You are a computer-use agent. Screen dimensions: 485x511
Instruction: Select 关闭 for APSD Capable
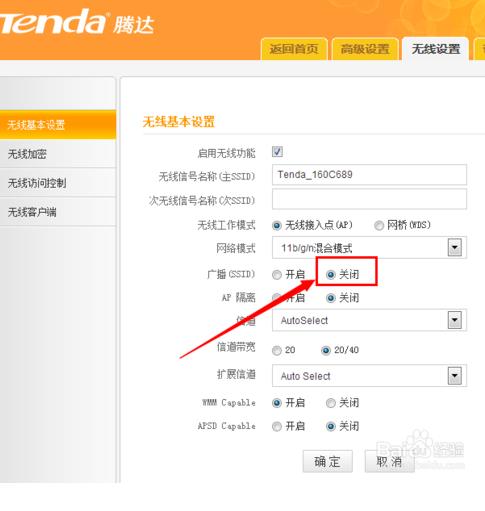click(x=330, y=426)
